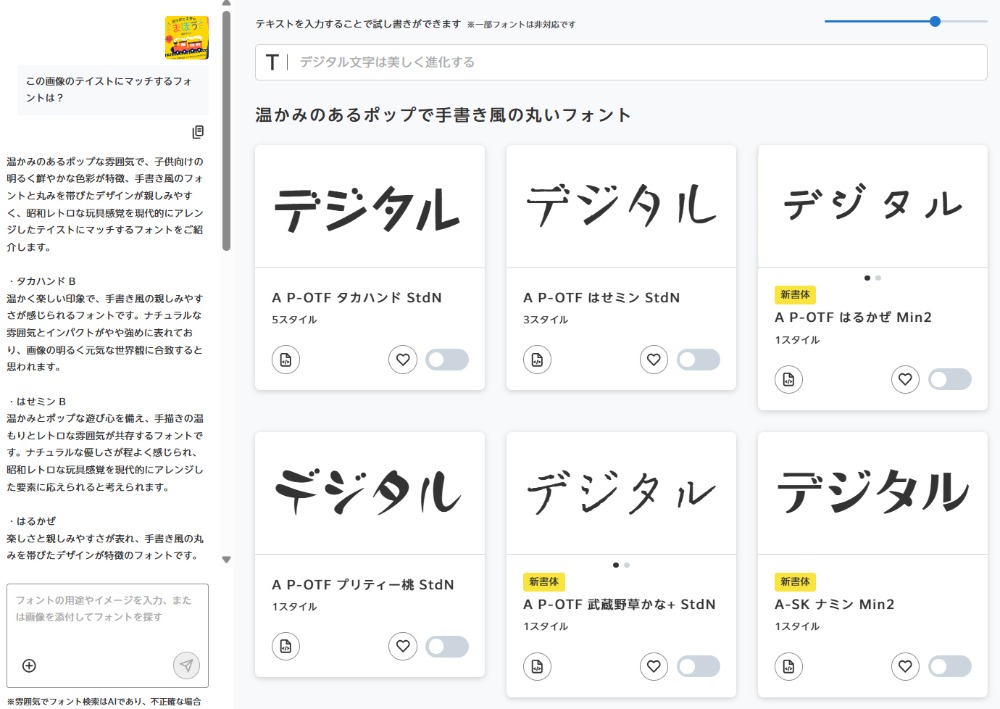Favorite the タカハンド StdN font with heart icon

[x=402, y=360]
